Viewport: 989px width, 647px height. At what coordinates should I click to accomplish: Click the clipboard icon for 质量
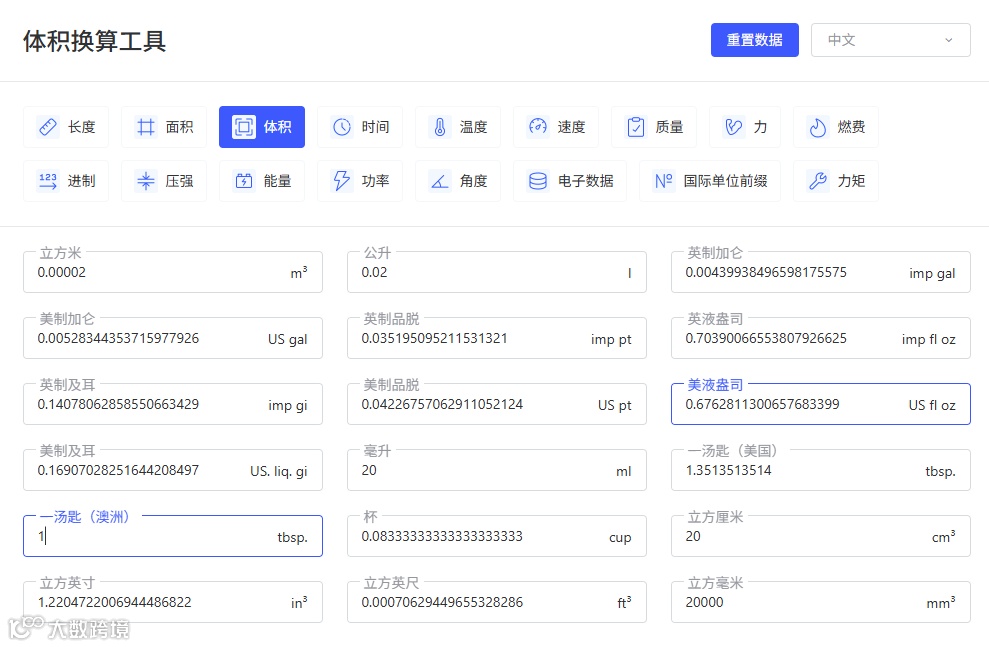click(x=635, y=127)
